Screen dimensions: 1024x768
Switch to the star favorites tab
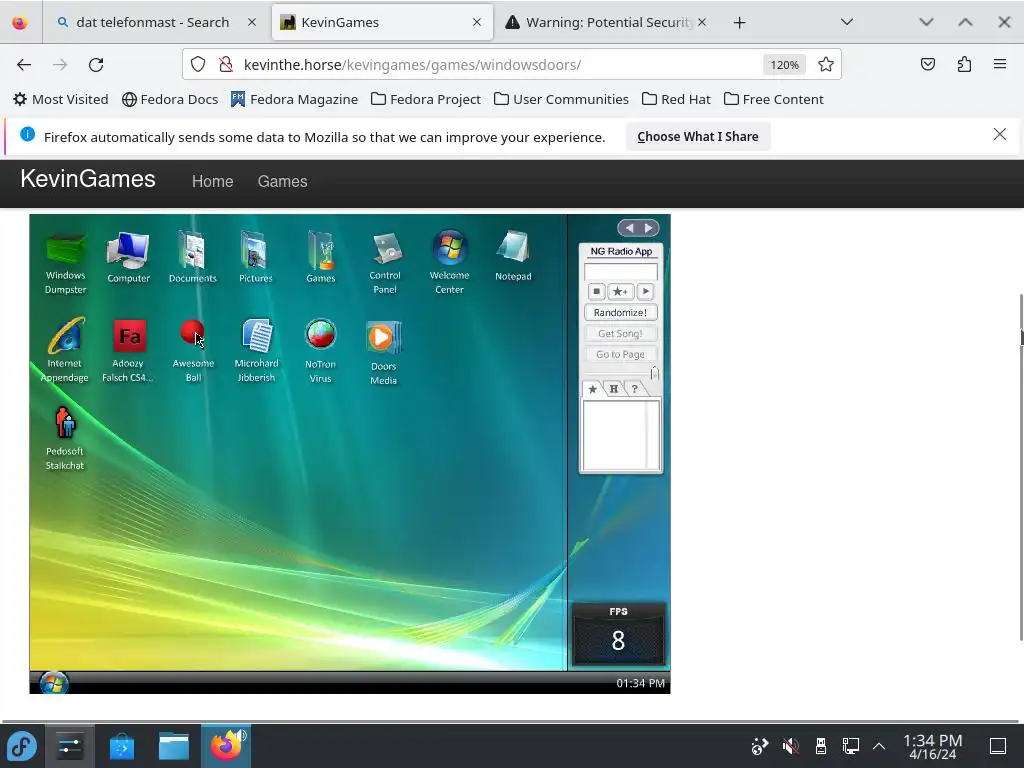point(593,389)
